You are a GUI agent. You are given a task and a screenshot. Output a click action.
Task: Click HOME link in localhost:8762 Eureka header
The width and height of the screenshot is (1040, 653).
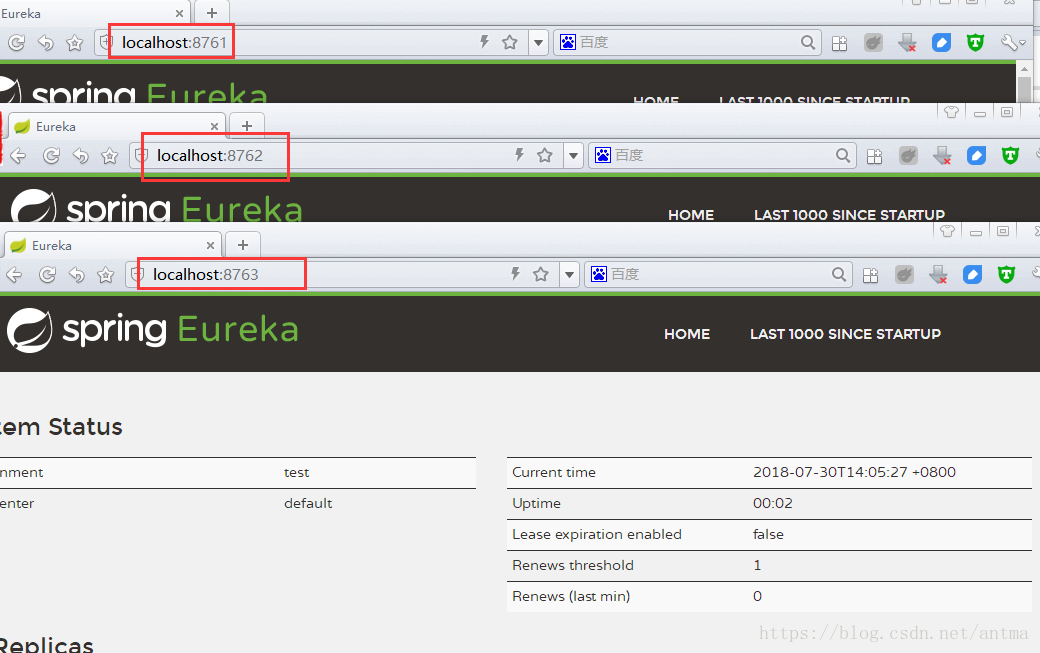pos(691,215)
